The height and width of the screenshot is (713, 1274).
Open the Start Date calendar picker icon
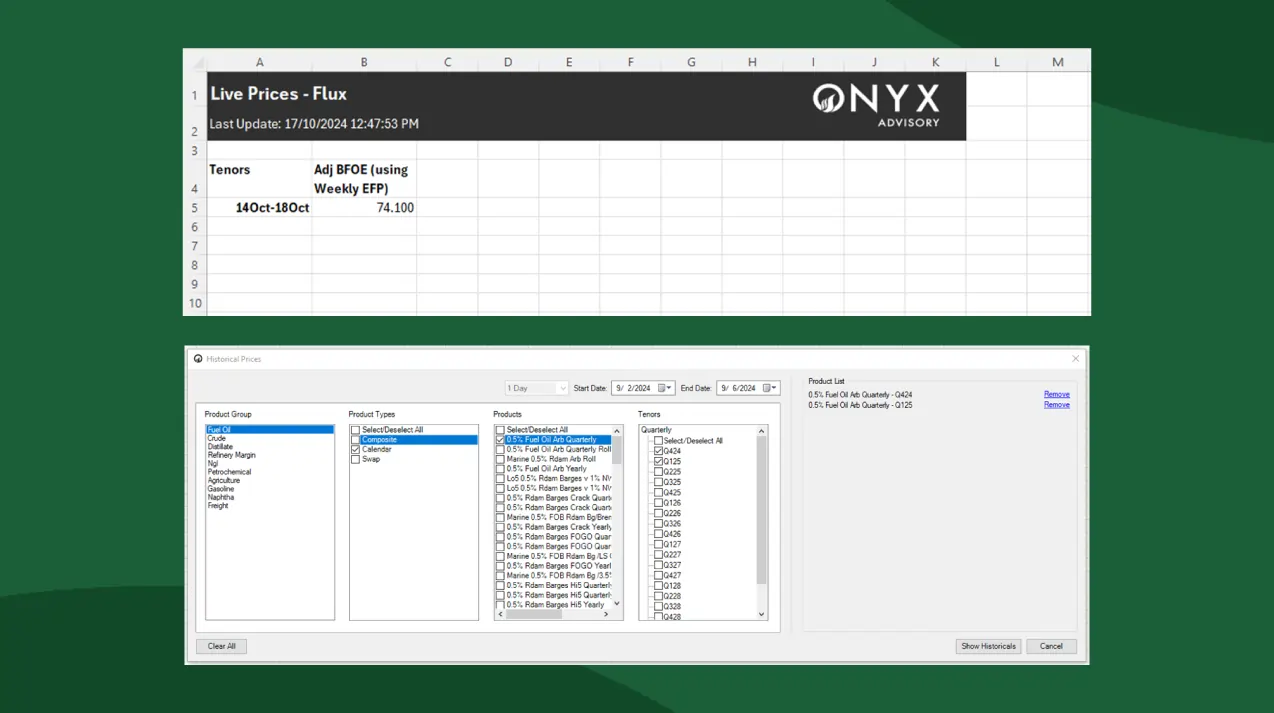coord(659,388)
